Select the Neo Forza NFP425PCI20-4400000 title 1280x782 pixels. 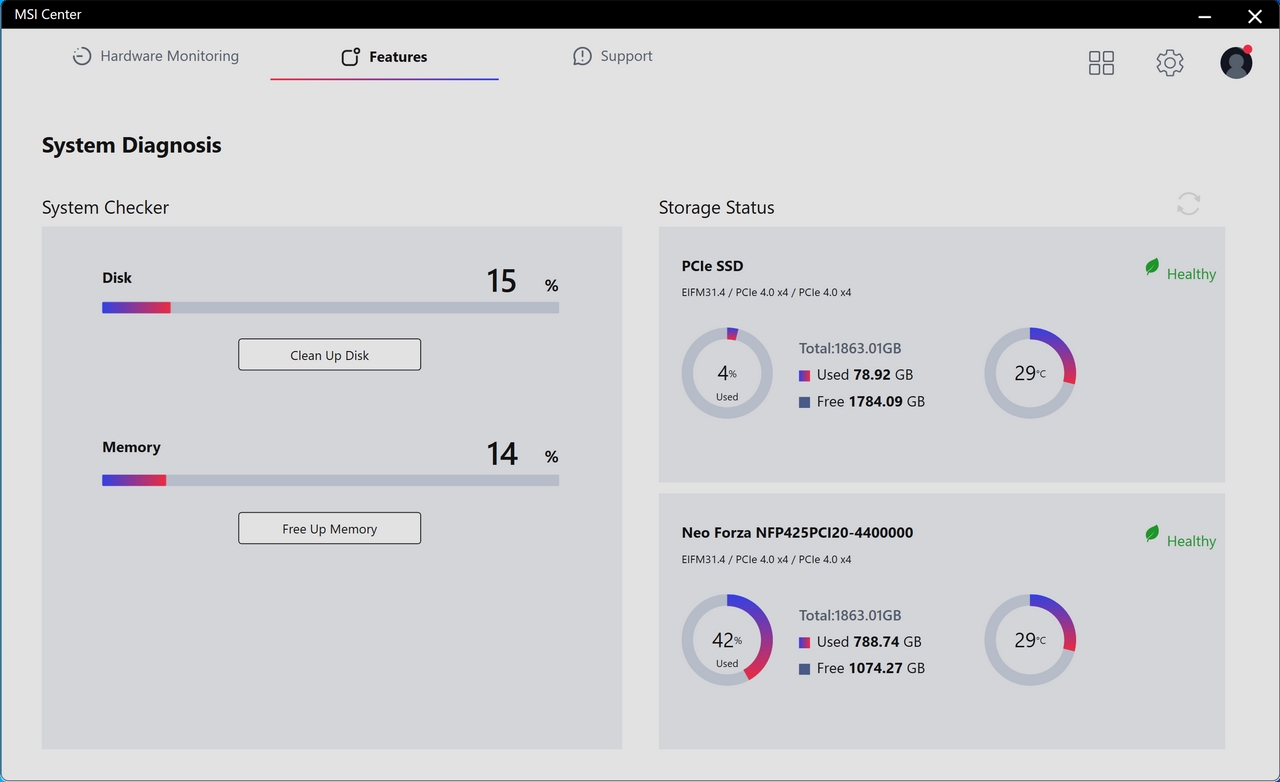coord(797,533)
